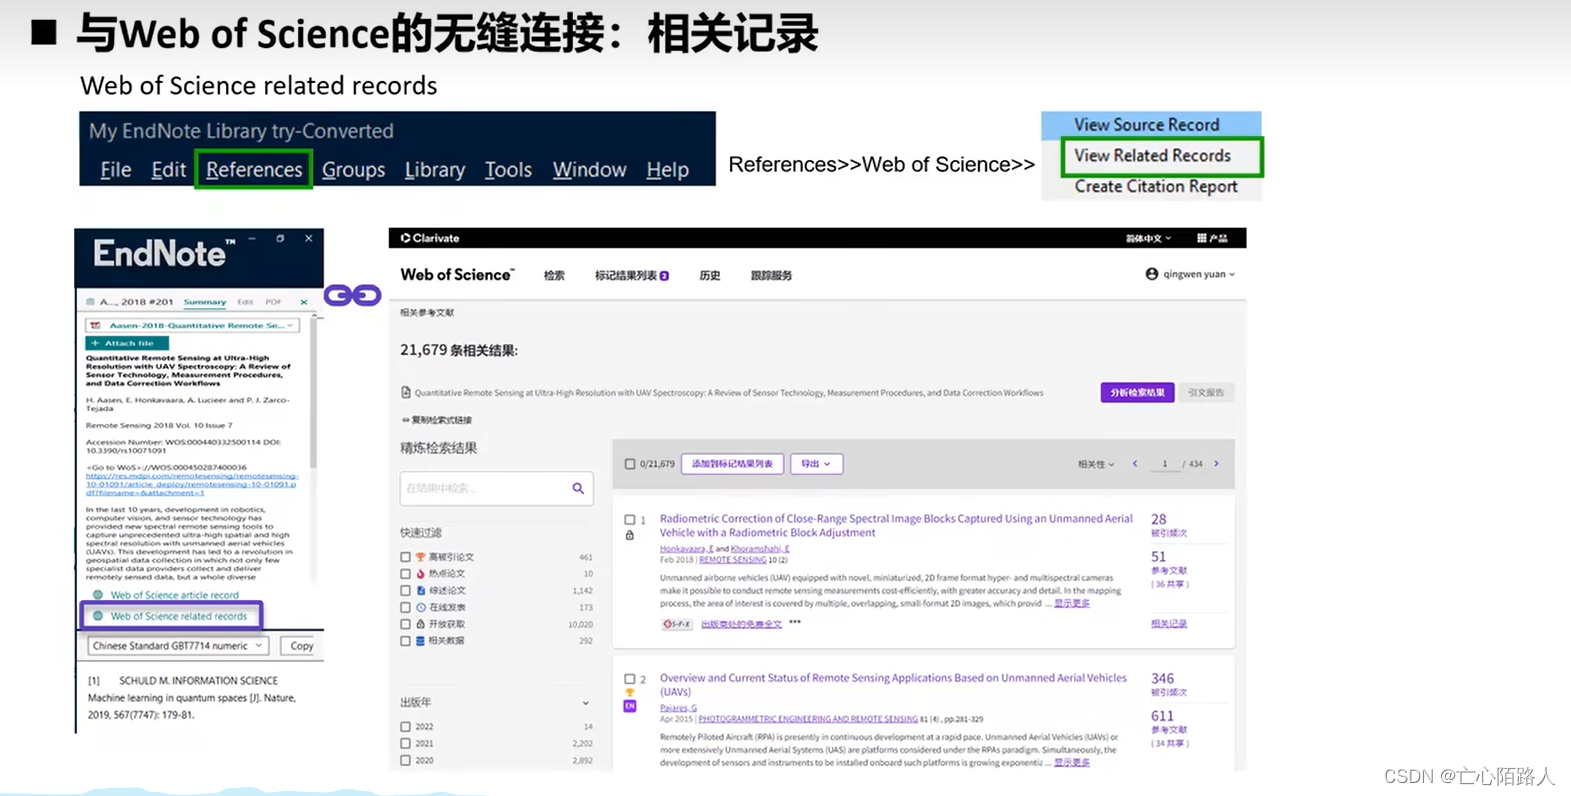Open the 产品 products grid icon
The width and height of the screenshot is (1571, 796).
pyautogui.click(x=1201, y=238)
